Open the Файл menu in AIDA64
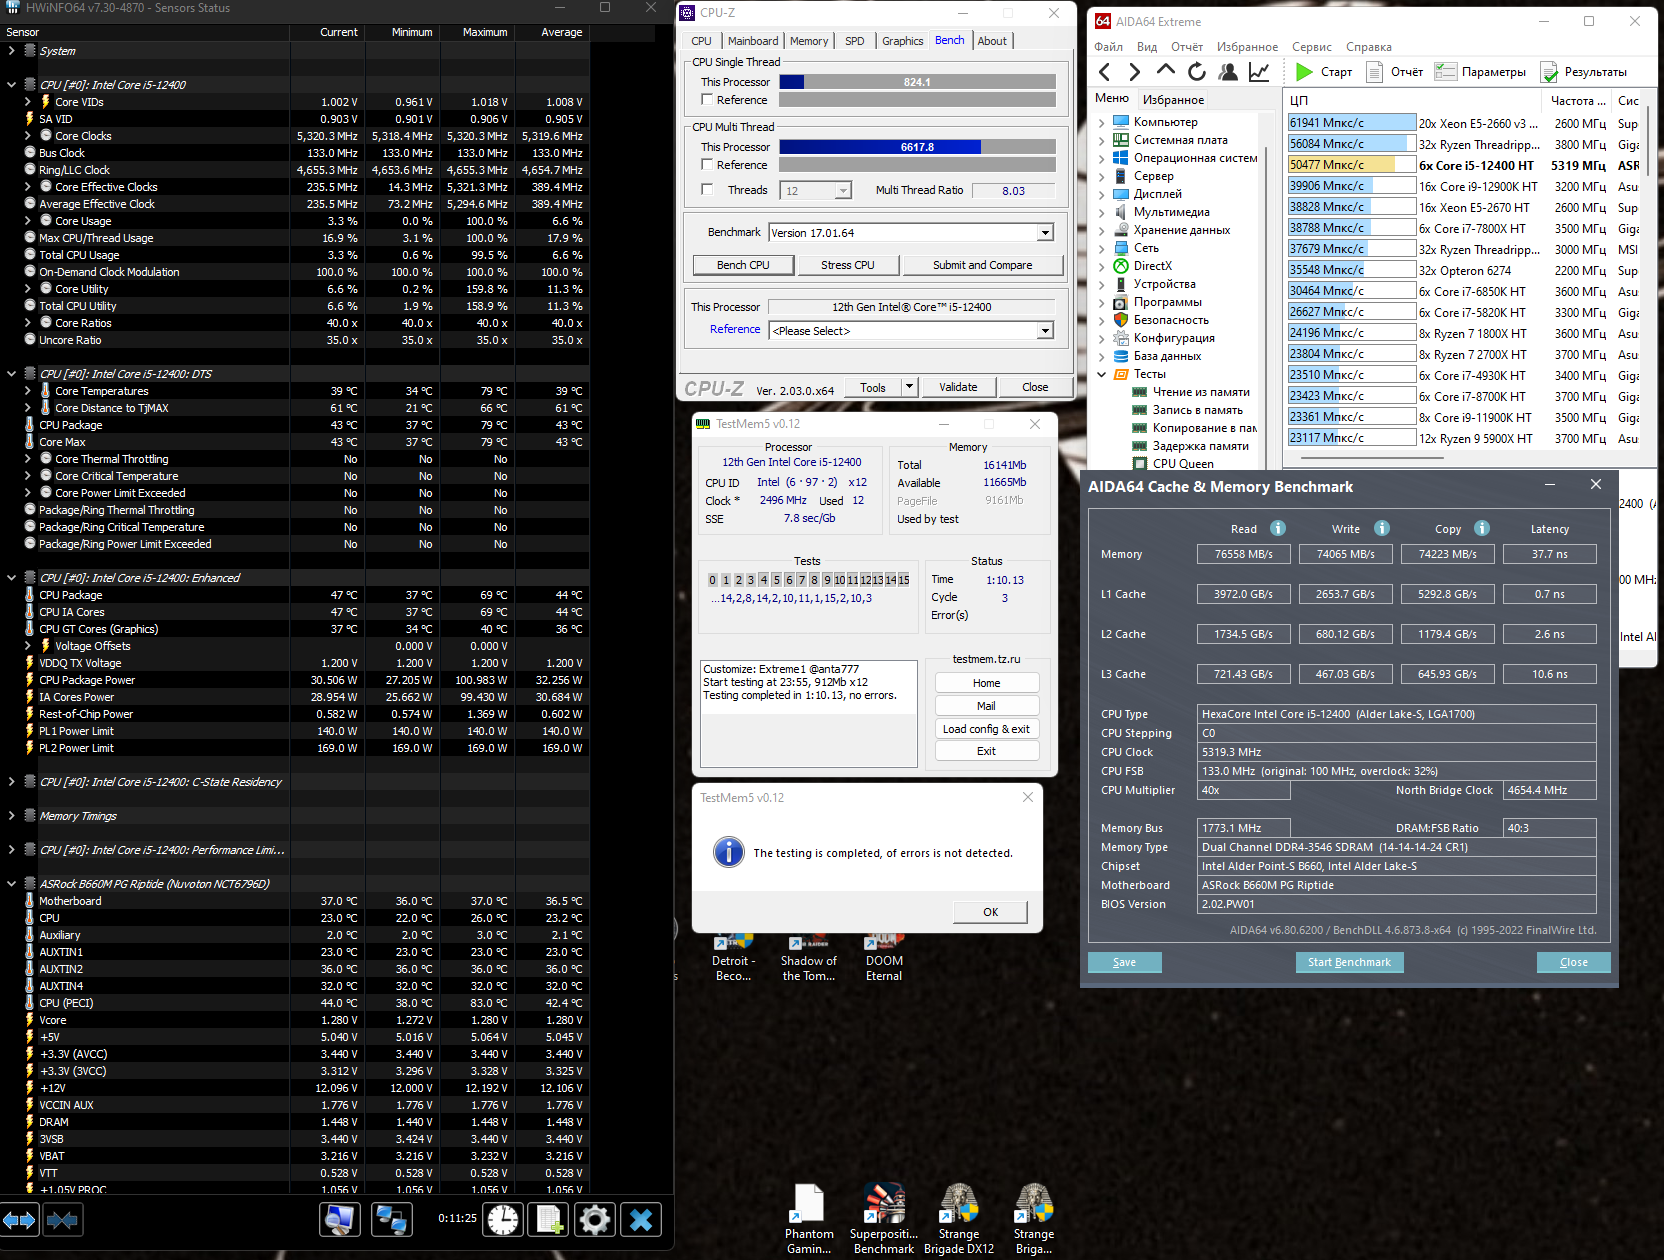Screen dimensions: 1664x1260 1108,47
